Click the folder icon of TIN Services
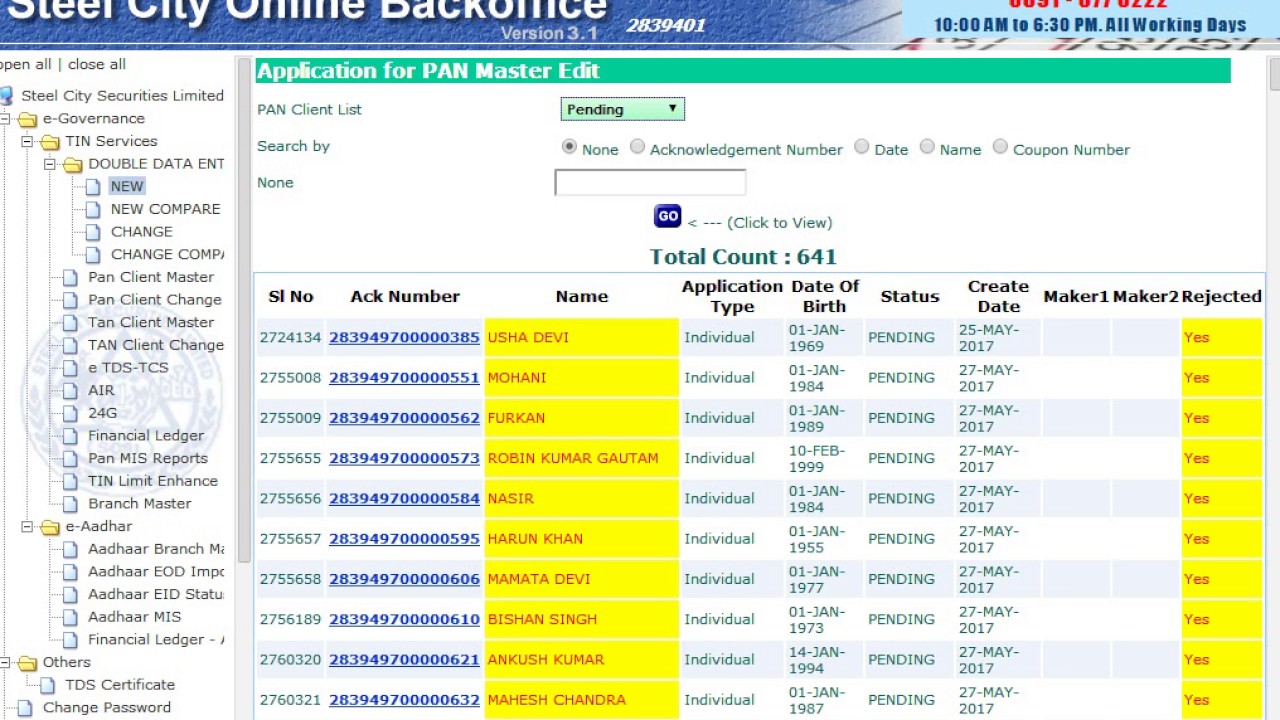The width and height of the screenshot is (1280, 720). 50,141
